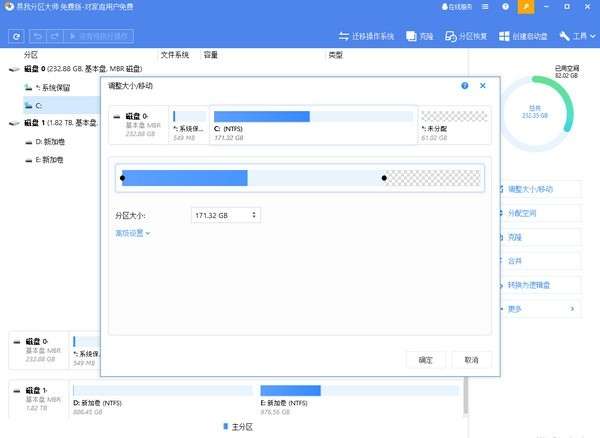Open the 克隆 clone tool in top toolbar

pyautogui.click(x=420, y=36)
